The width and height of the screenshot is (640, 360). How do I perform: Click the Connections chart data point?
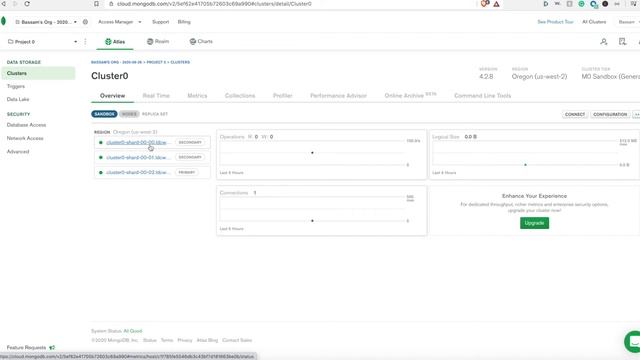coord(312,221)
